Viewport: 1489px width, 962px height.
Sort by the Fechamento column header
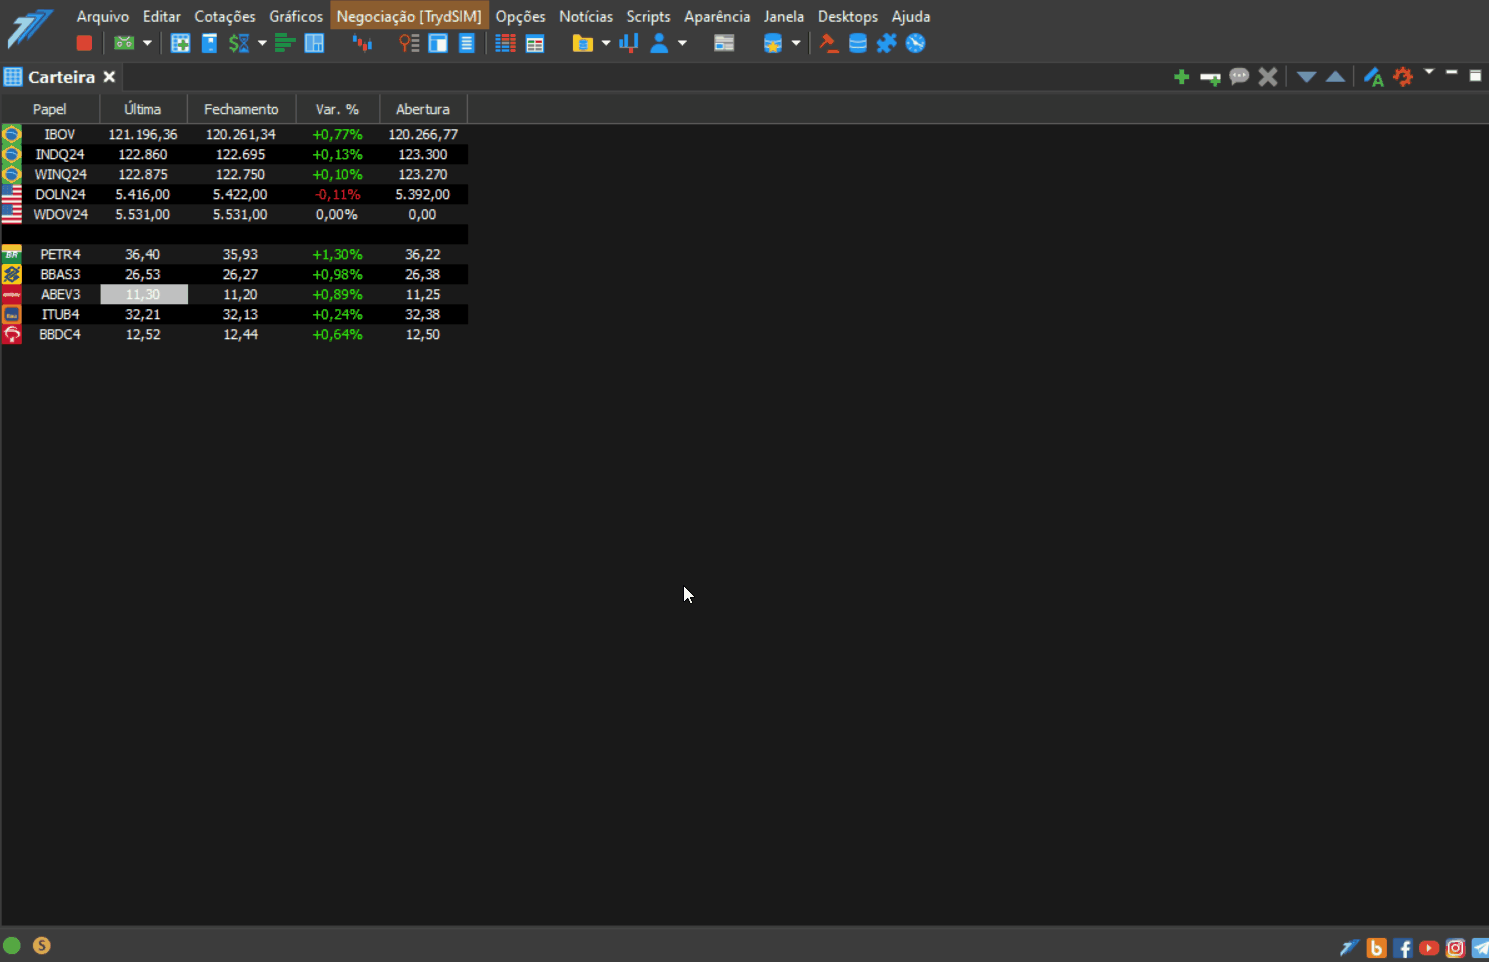tap(241, 109)
